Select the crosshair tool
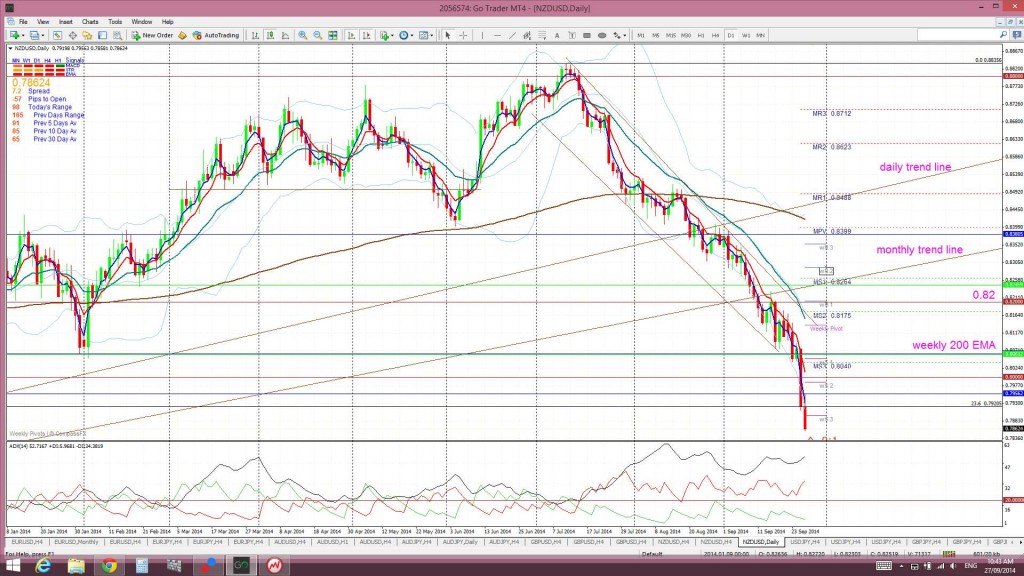This screenshot has width=1024, height=576. [x=464, y=35]
